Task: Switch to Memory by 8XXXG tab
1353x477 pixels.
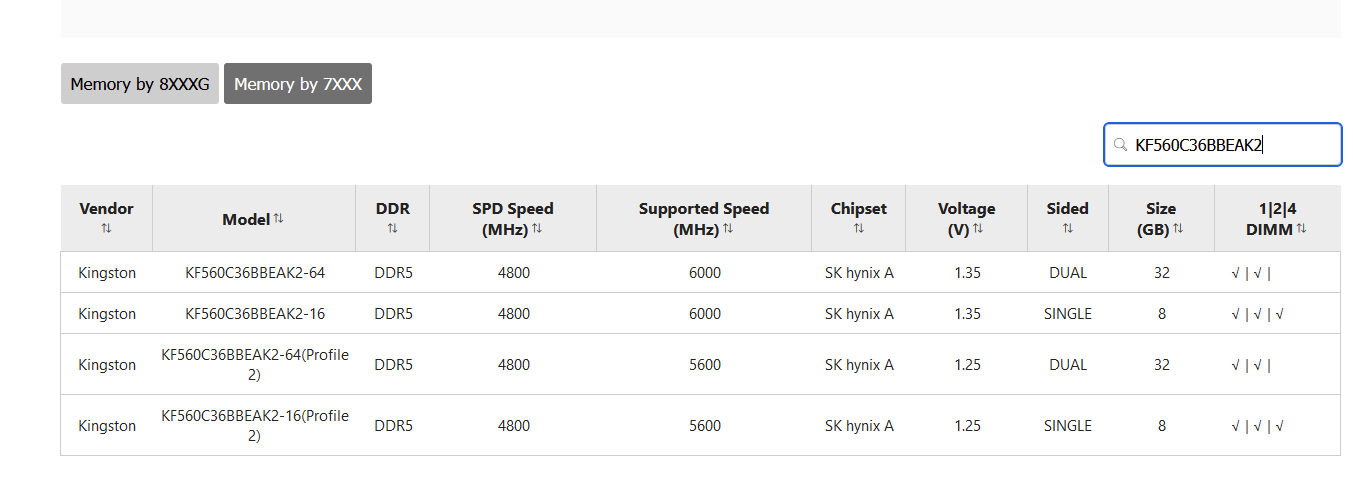Action: pyautogui.click(x=139, y=84)
